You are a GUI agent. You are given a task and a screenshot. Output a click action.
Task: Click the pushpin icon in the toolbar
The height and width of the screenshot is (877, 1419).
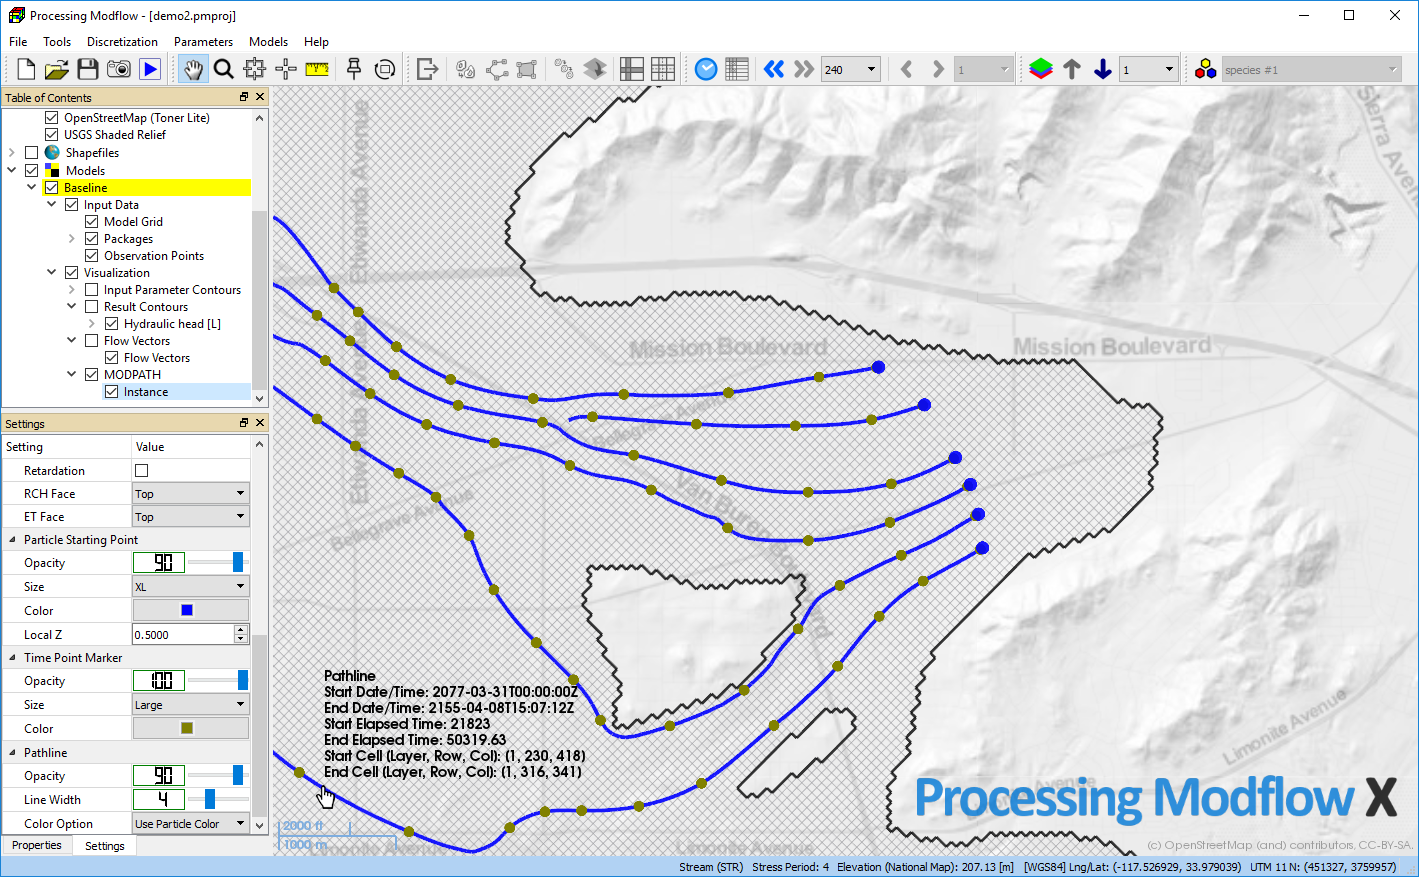pyautogui.click(x=354, y=69)
